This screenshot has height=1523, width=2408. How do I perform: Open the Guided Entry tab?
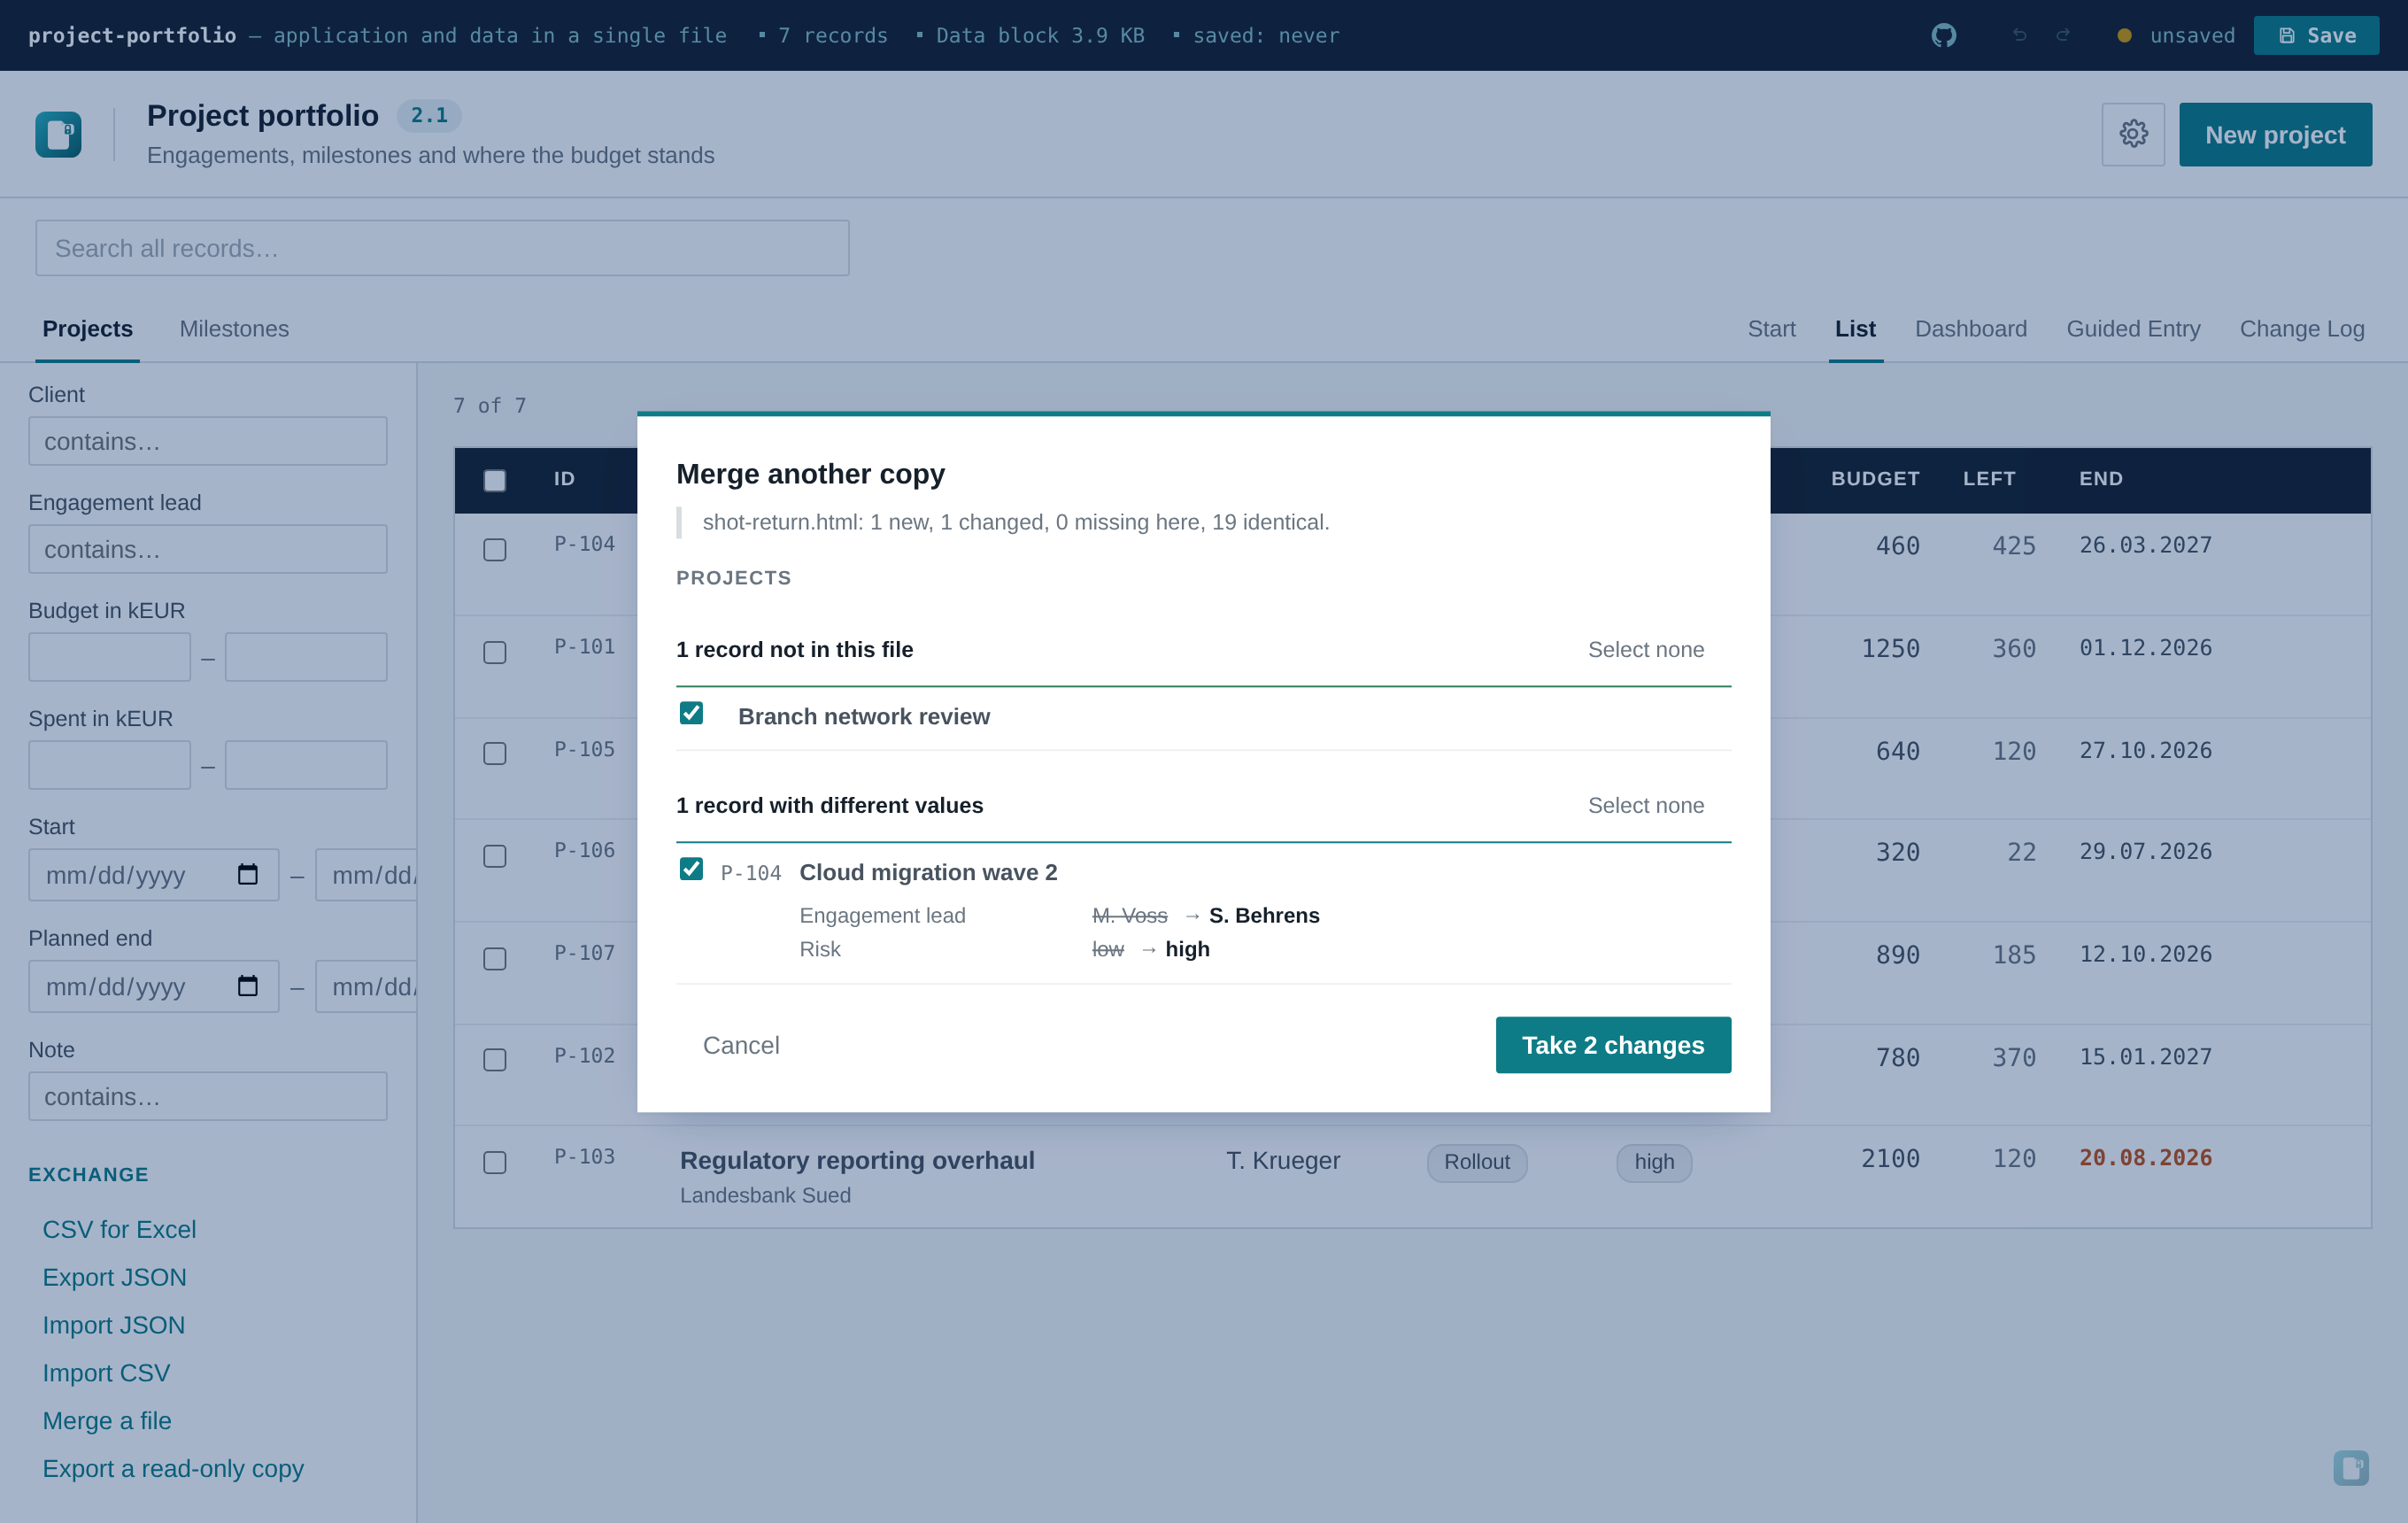[2133, 329]
